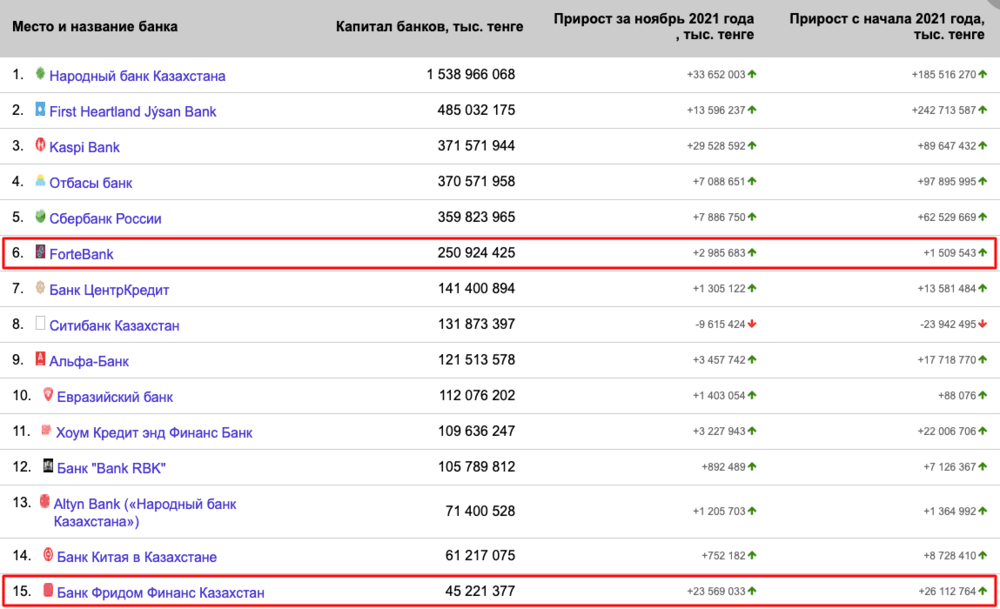
Task: Open the Евразийский банк link
Action: point(115,397)
